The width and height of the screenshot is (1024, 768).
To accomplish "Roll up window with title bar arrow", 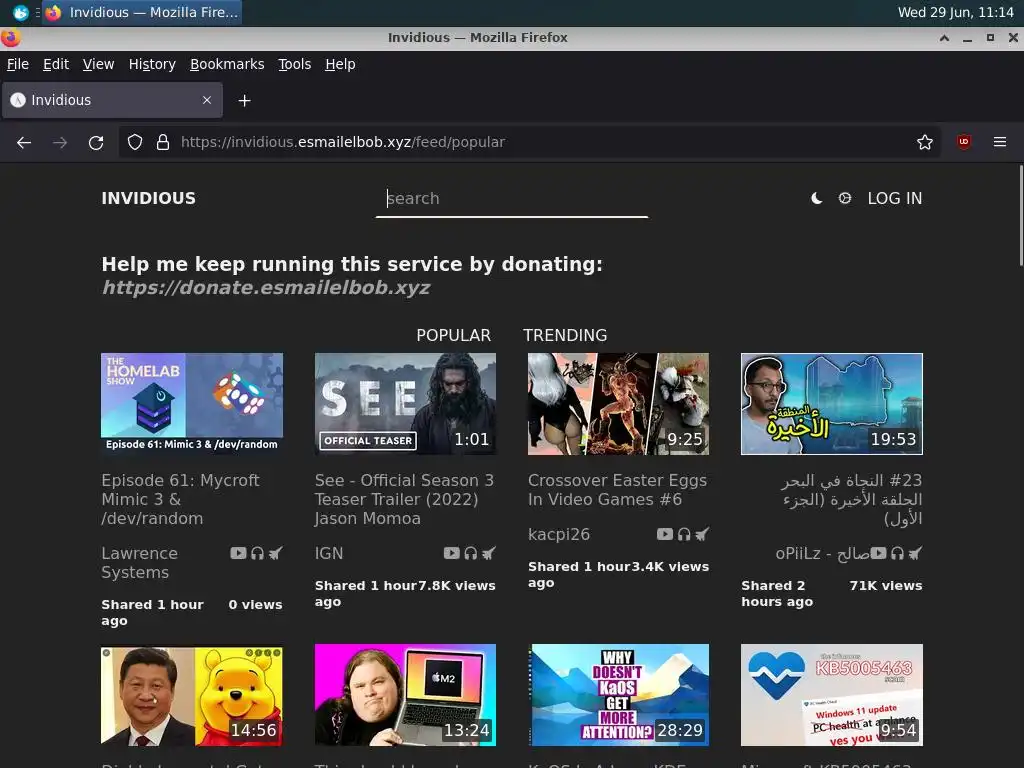I will (944, 38).
